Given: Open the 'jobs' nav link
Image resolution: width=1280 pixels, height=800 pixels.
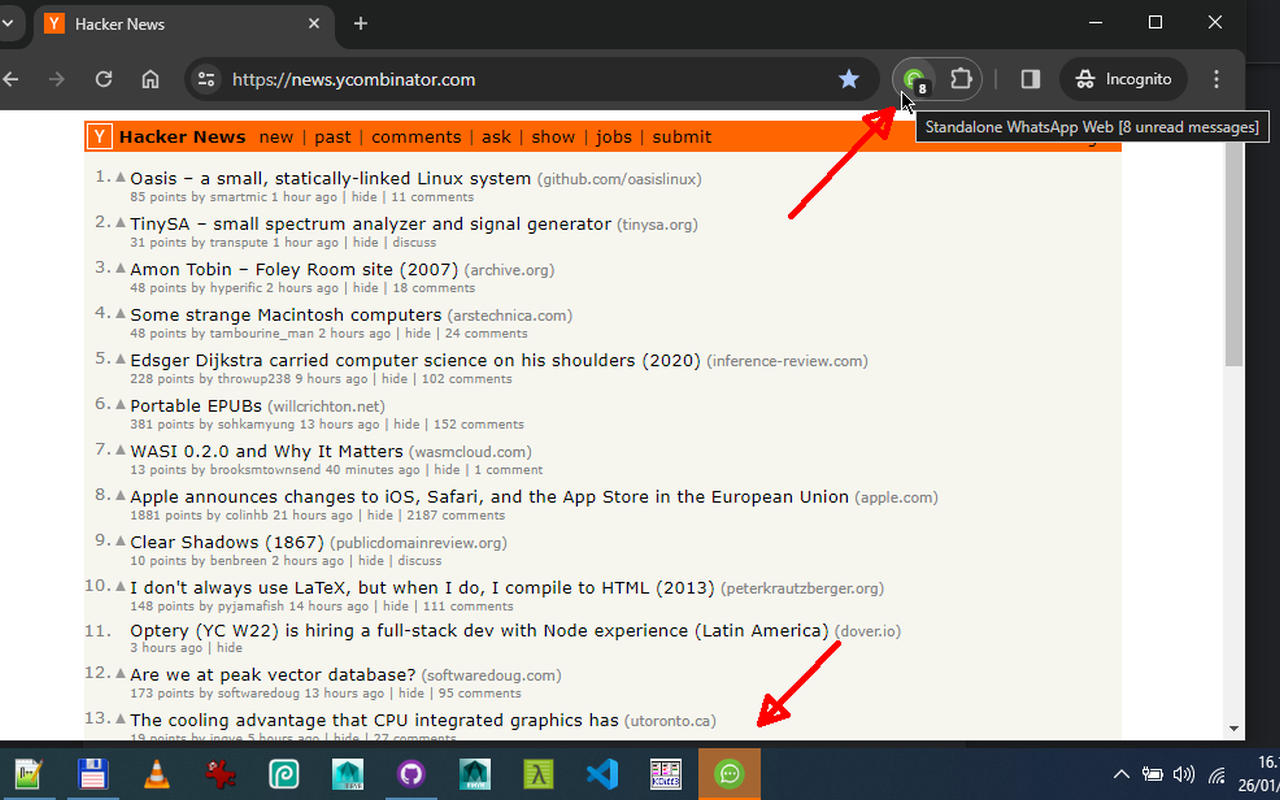Looking at the screenshot, I should tap(614, 137).
